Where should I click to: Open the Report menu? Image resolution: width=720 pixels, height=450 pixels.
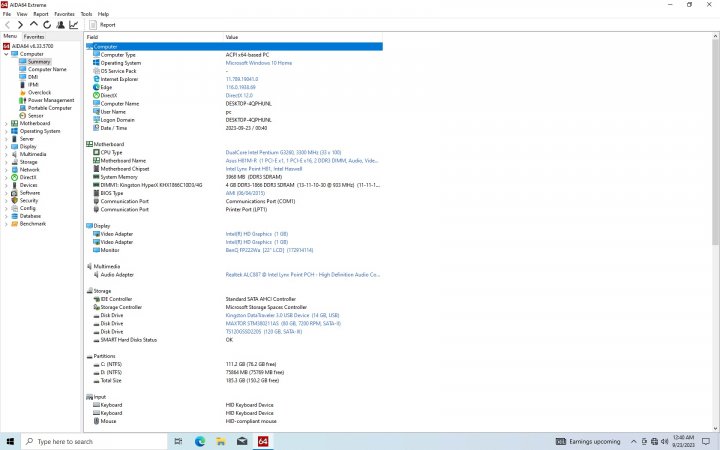pos(41,14)
